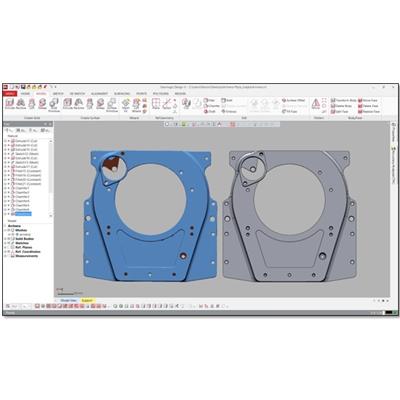Click the Model View bottom tab
Viewport: 400px width, 400px height.
click(x=68, y=301)
